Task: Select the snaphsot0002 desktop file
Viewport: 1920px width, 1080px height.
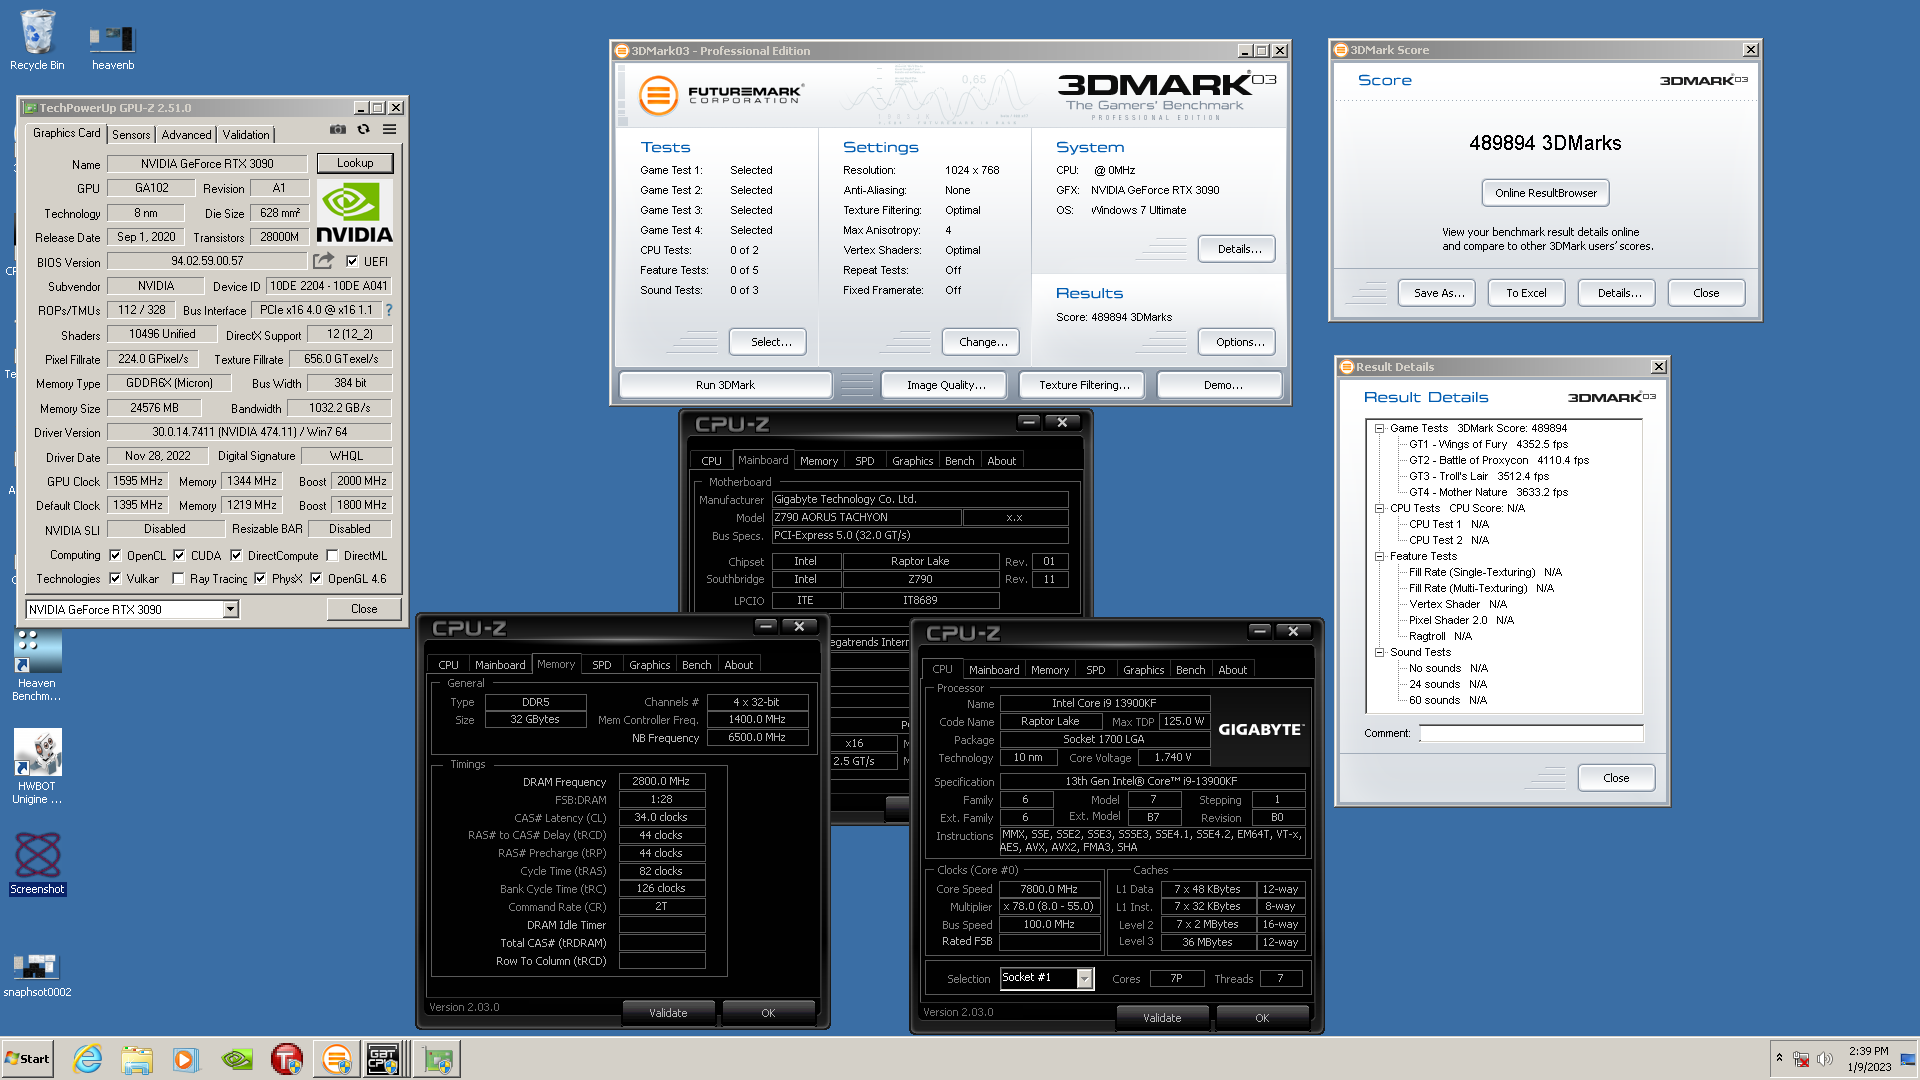Action: click(37, 975)
